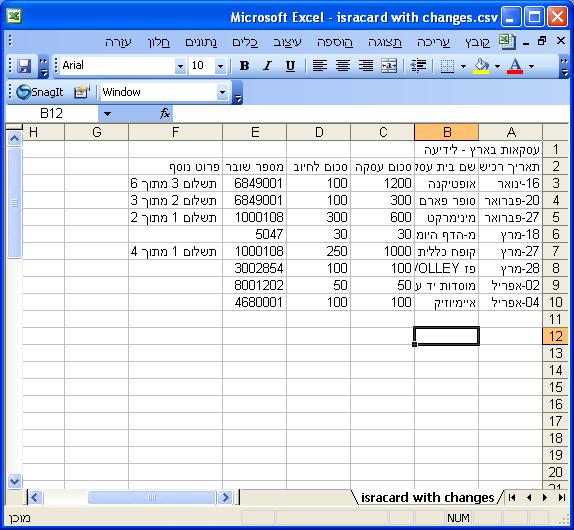Click the horizontal scrollbar thumb
Viewport: 574px width, 530px height.
152,497
